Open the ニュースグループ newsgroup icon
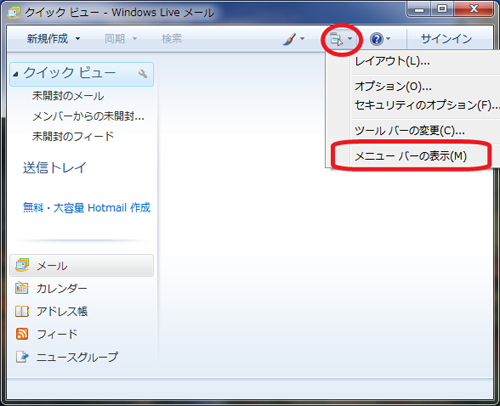The image size is (500, 406). click(x=22, y=357)
